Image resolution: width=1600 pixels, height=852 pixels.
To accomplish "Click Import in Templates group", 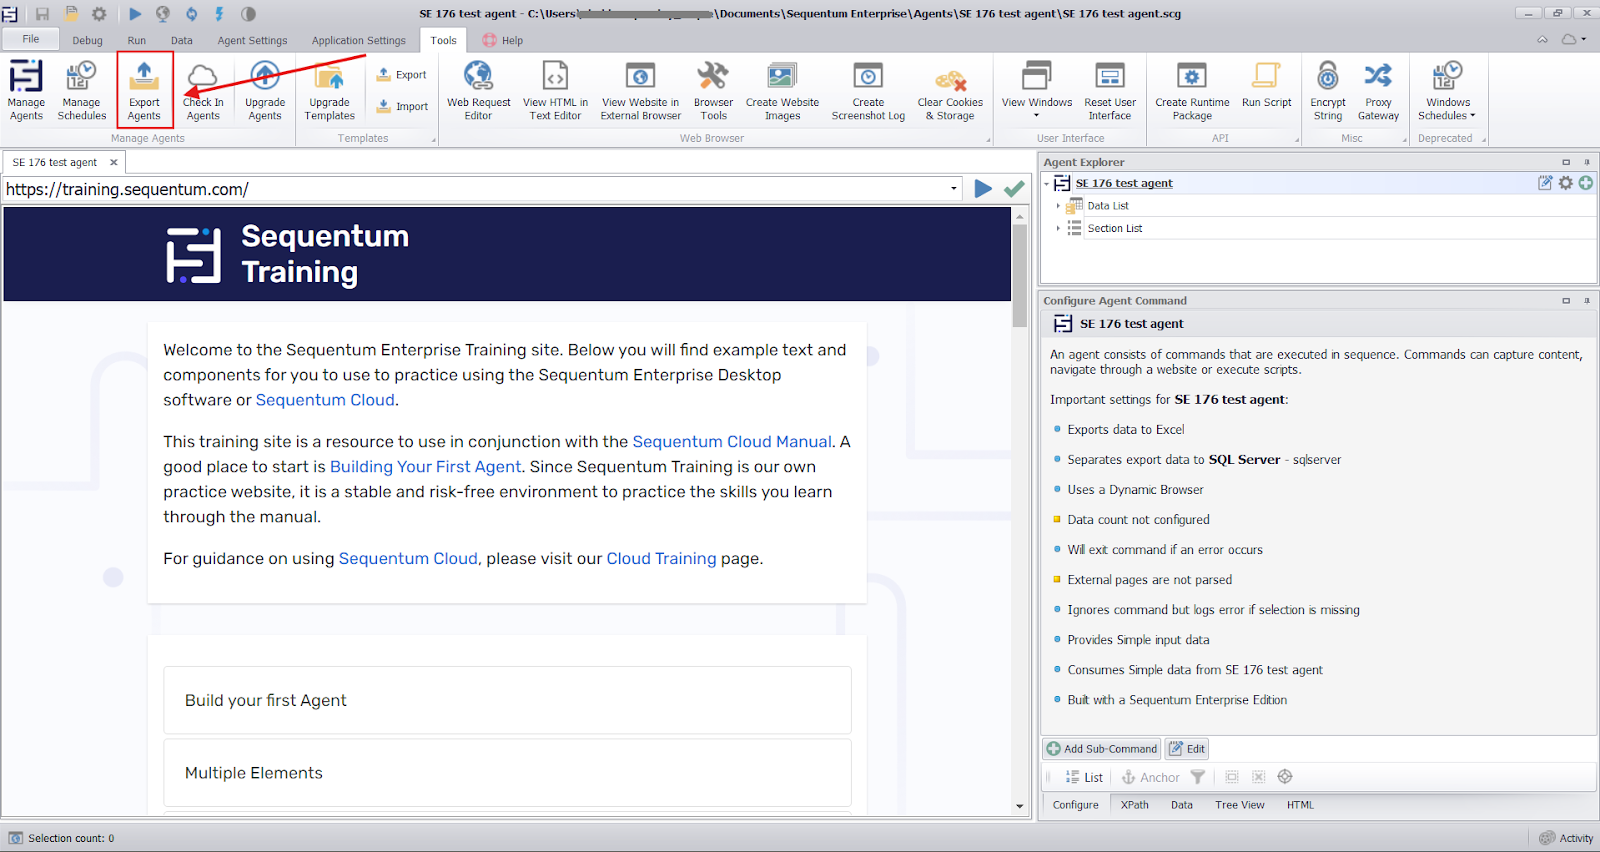I will [401, 106].
